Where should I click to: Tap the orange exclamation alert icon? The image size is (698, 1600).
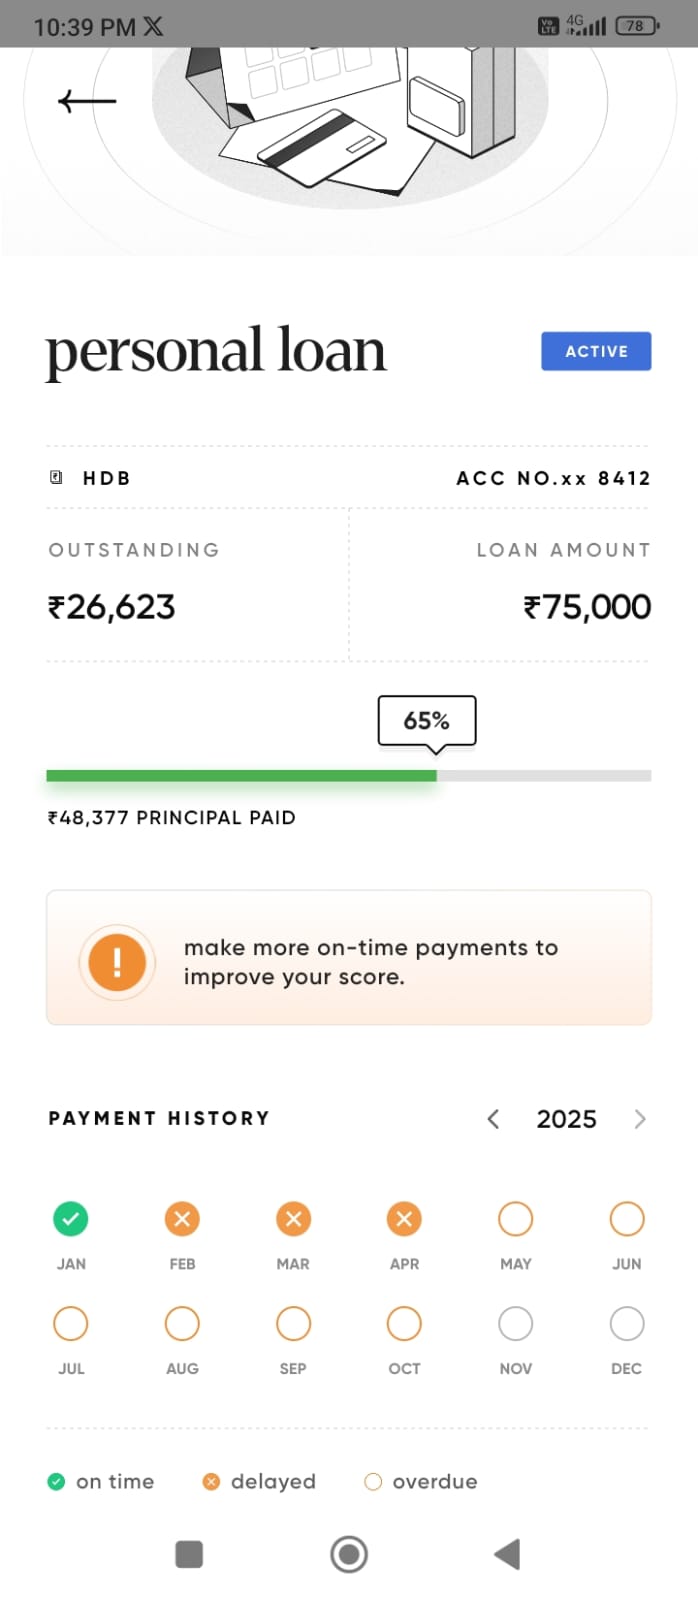point(117,962)
